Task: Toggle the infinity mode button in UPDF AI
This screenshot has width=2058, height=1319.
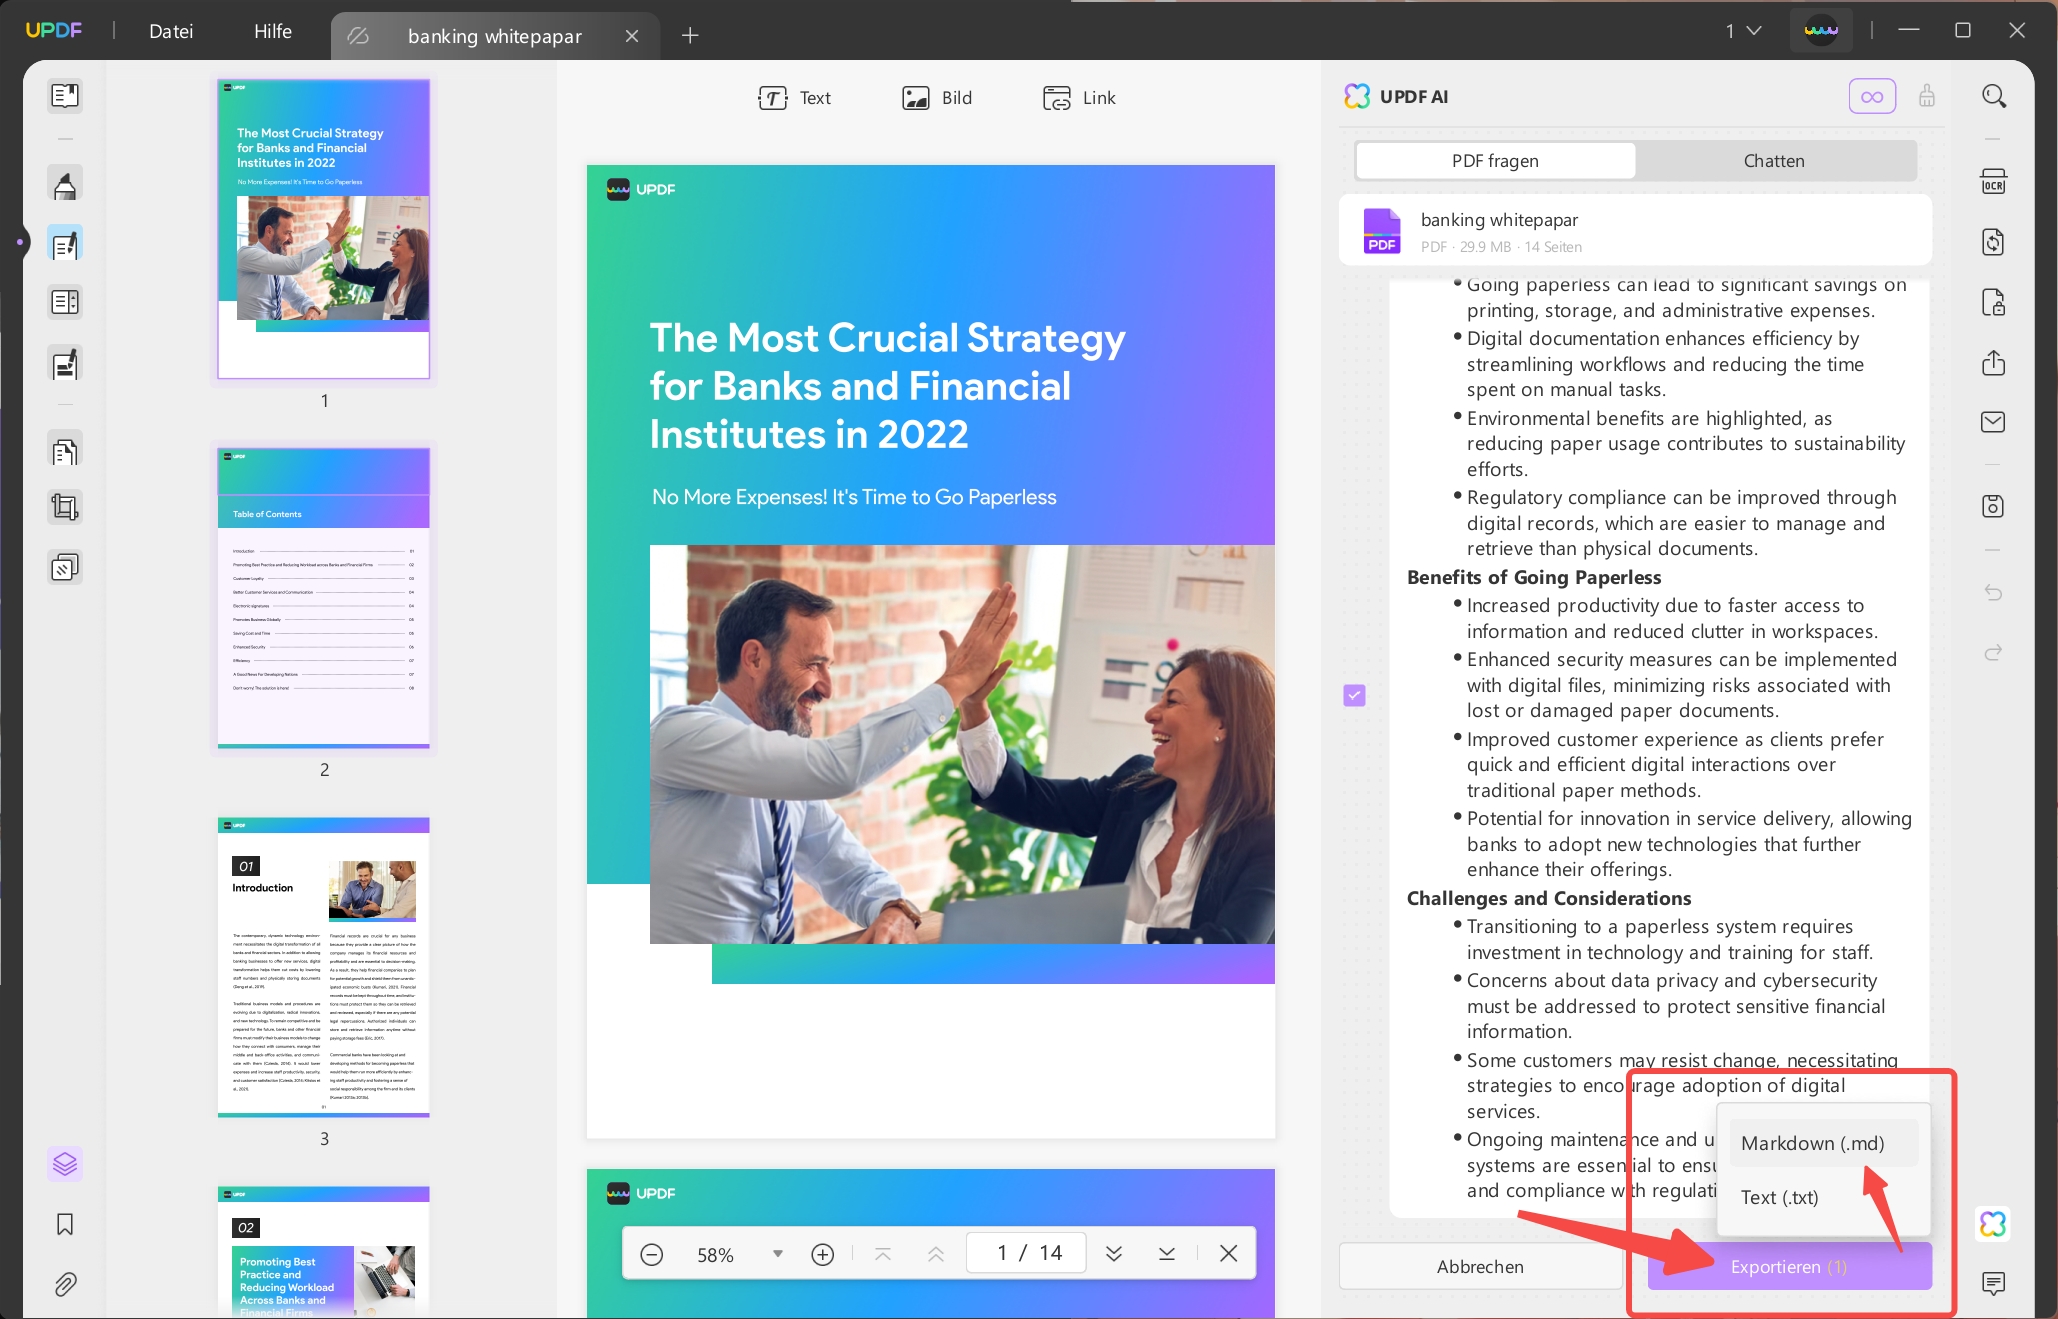Action: [x=1872, y=97]
